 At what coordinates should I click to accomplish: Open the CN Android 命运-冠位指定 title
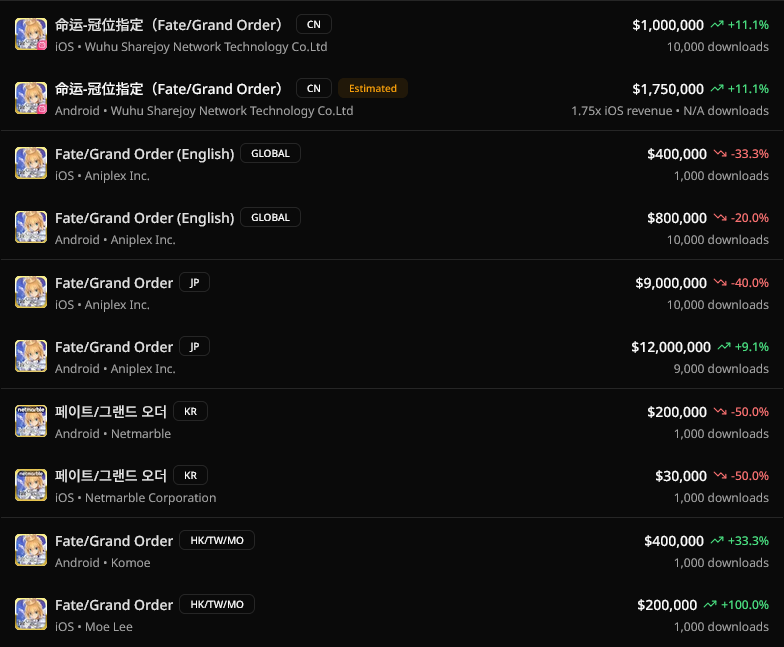coord(170,88)
